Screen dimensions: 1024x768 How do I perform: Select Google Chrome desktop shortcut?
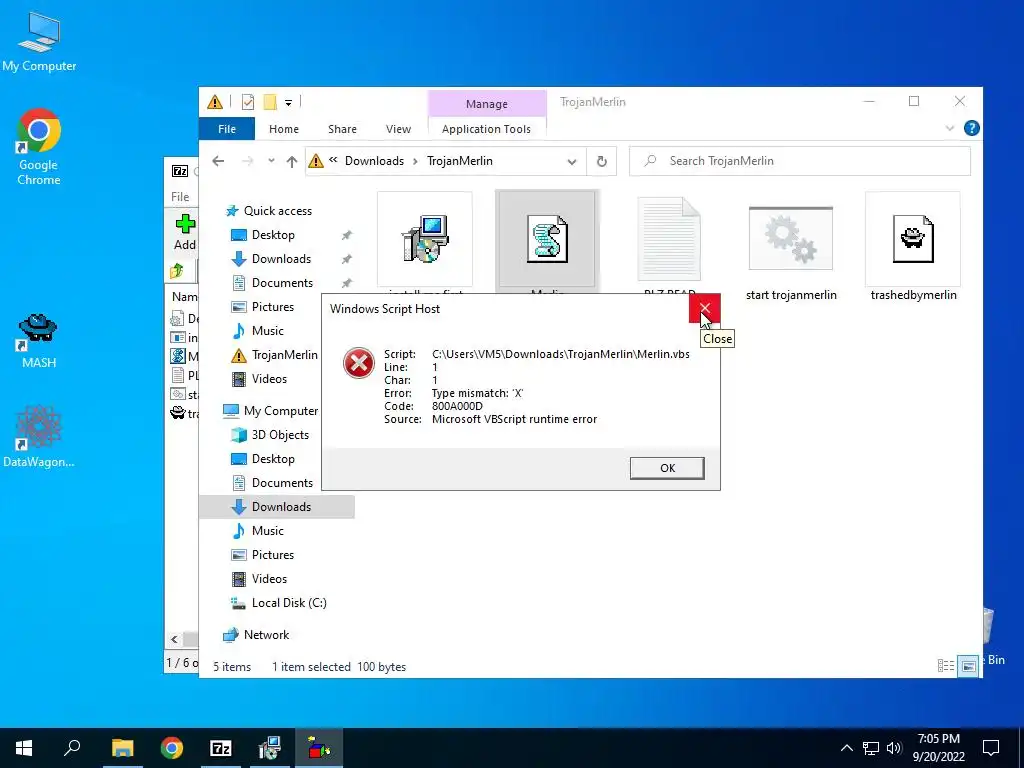point(39,147)
